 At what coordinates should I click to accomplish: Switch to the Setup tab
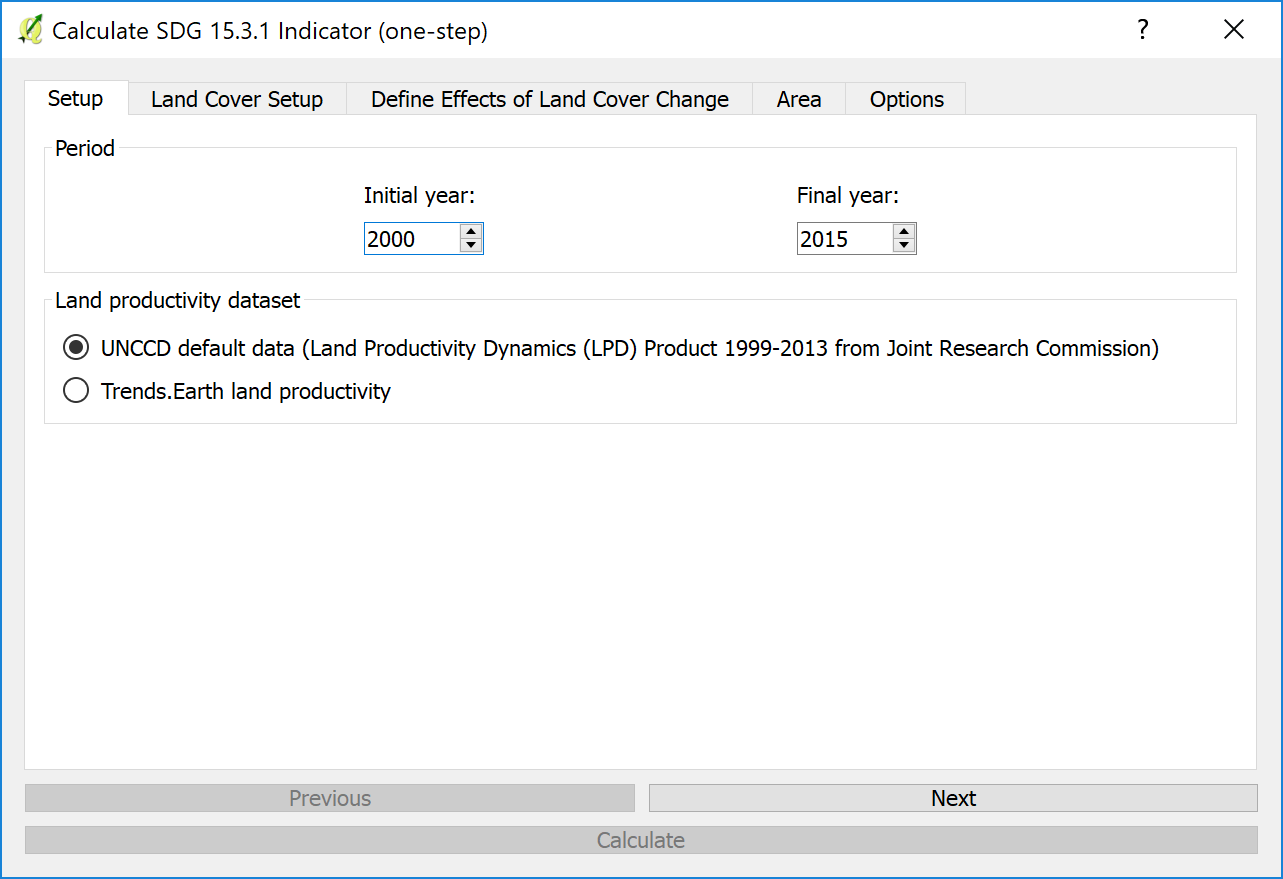[x=76, y=99]
